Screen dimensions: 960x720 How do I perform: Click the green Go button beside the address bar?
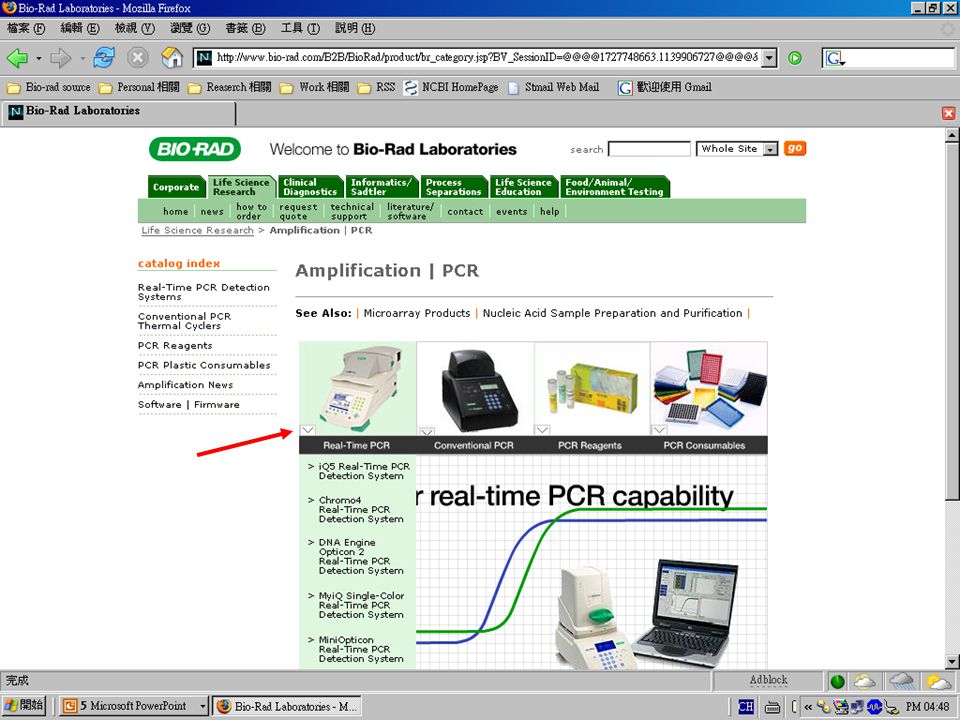795,58
